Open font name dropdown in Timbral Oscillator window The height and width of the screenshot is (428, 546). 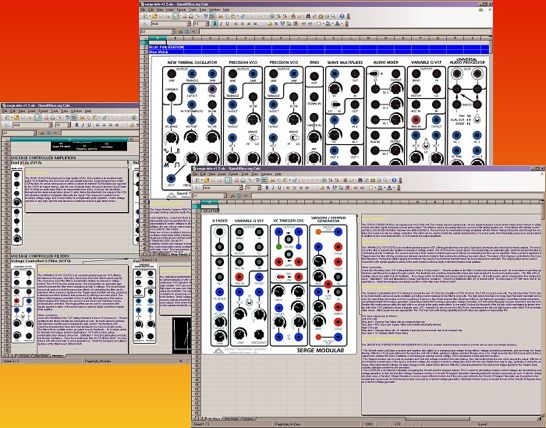coord(189,23)
